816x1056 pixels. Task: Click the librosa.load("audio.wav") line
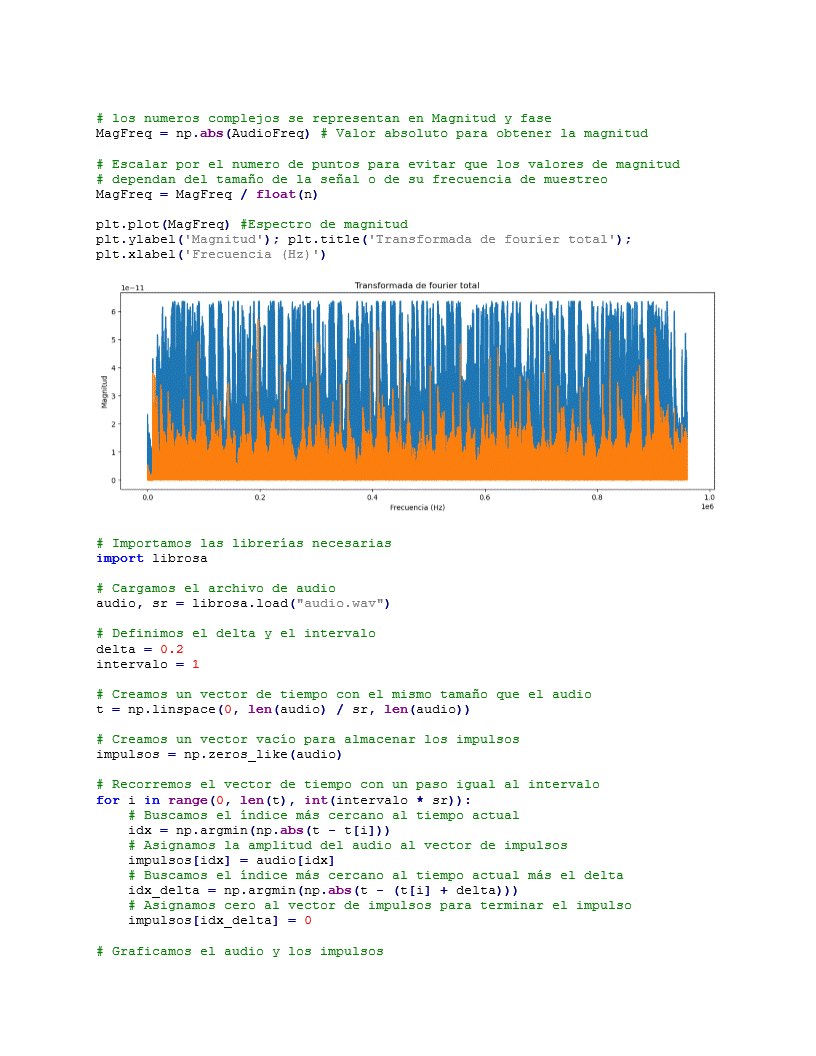(x=242, y=603)
